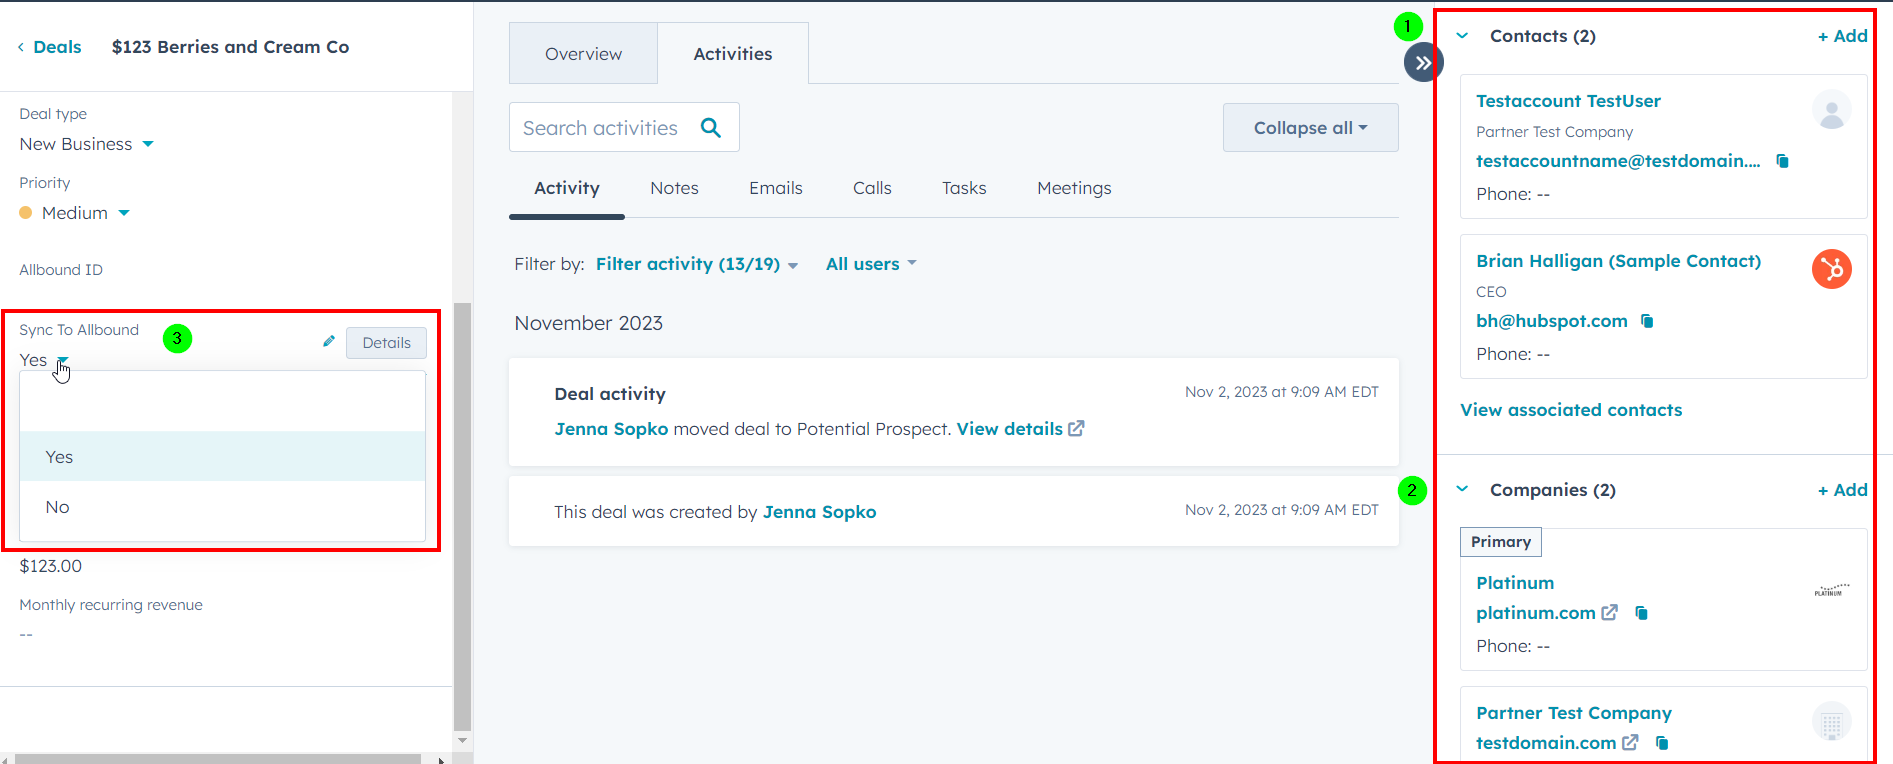Open the Deal type New Business dropdown
Viewport: 1893px width, 764px height.
tap(86, 144)
